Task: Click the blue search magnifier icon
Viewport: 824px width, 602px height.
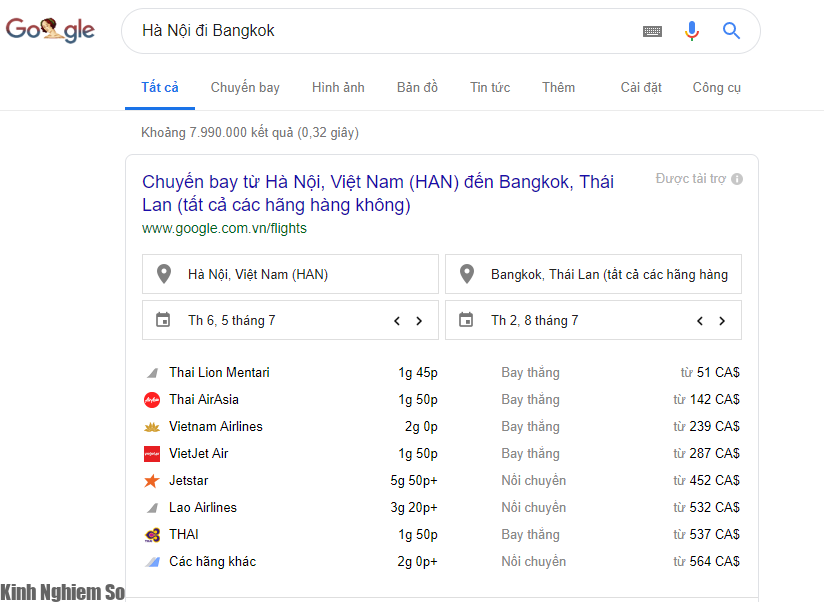Action: pyautogui.click(x=731, y=31)
